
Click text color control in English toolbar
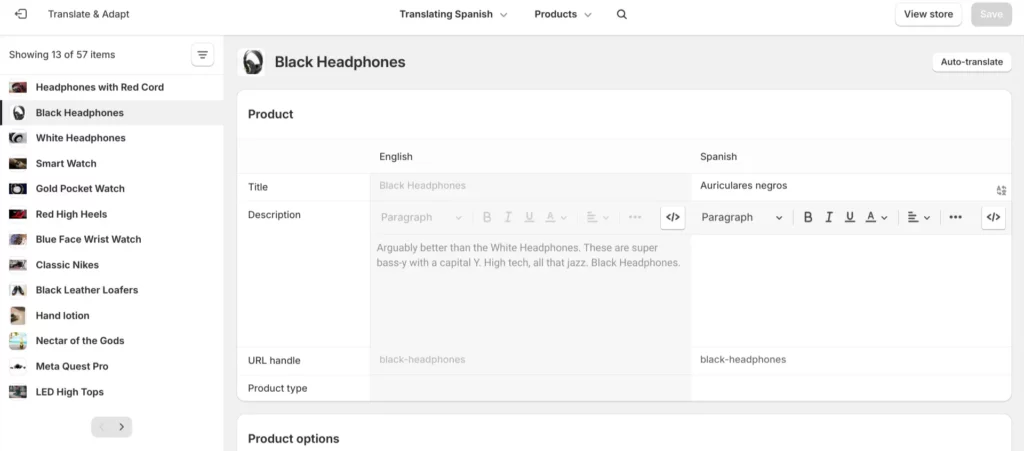(x=556, y=217)
